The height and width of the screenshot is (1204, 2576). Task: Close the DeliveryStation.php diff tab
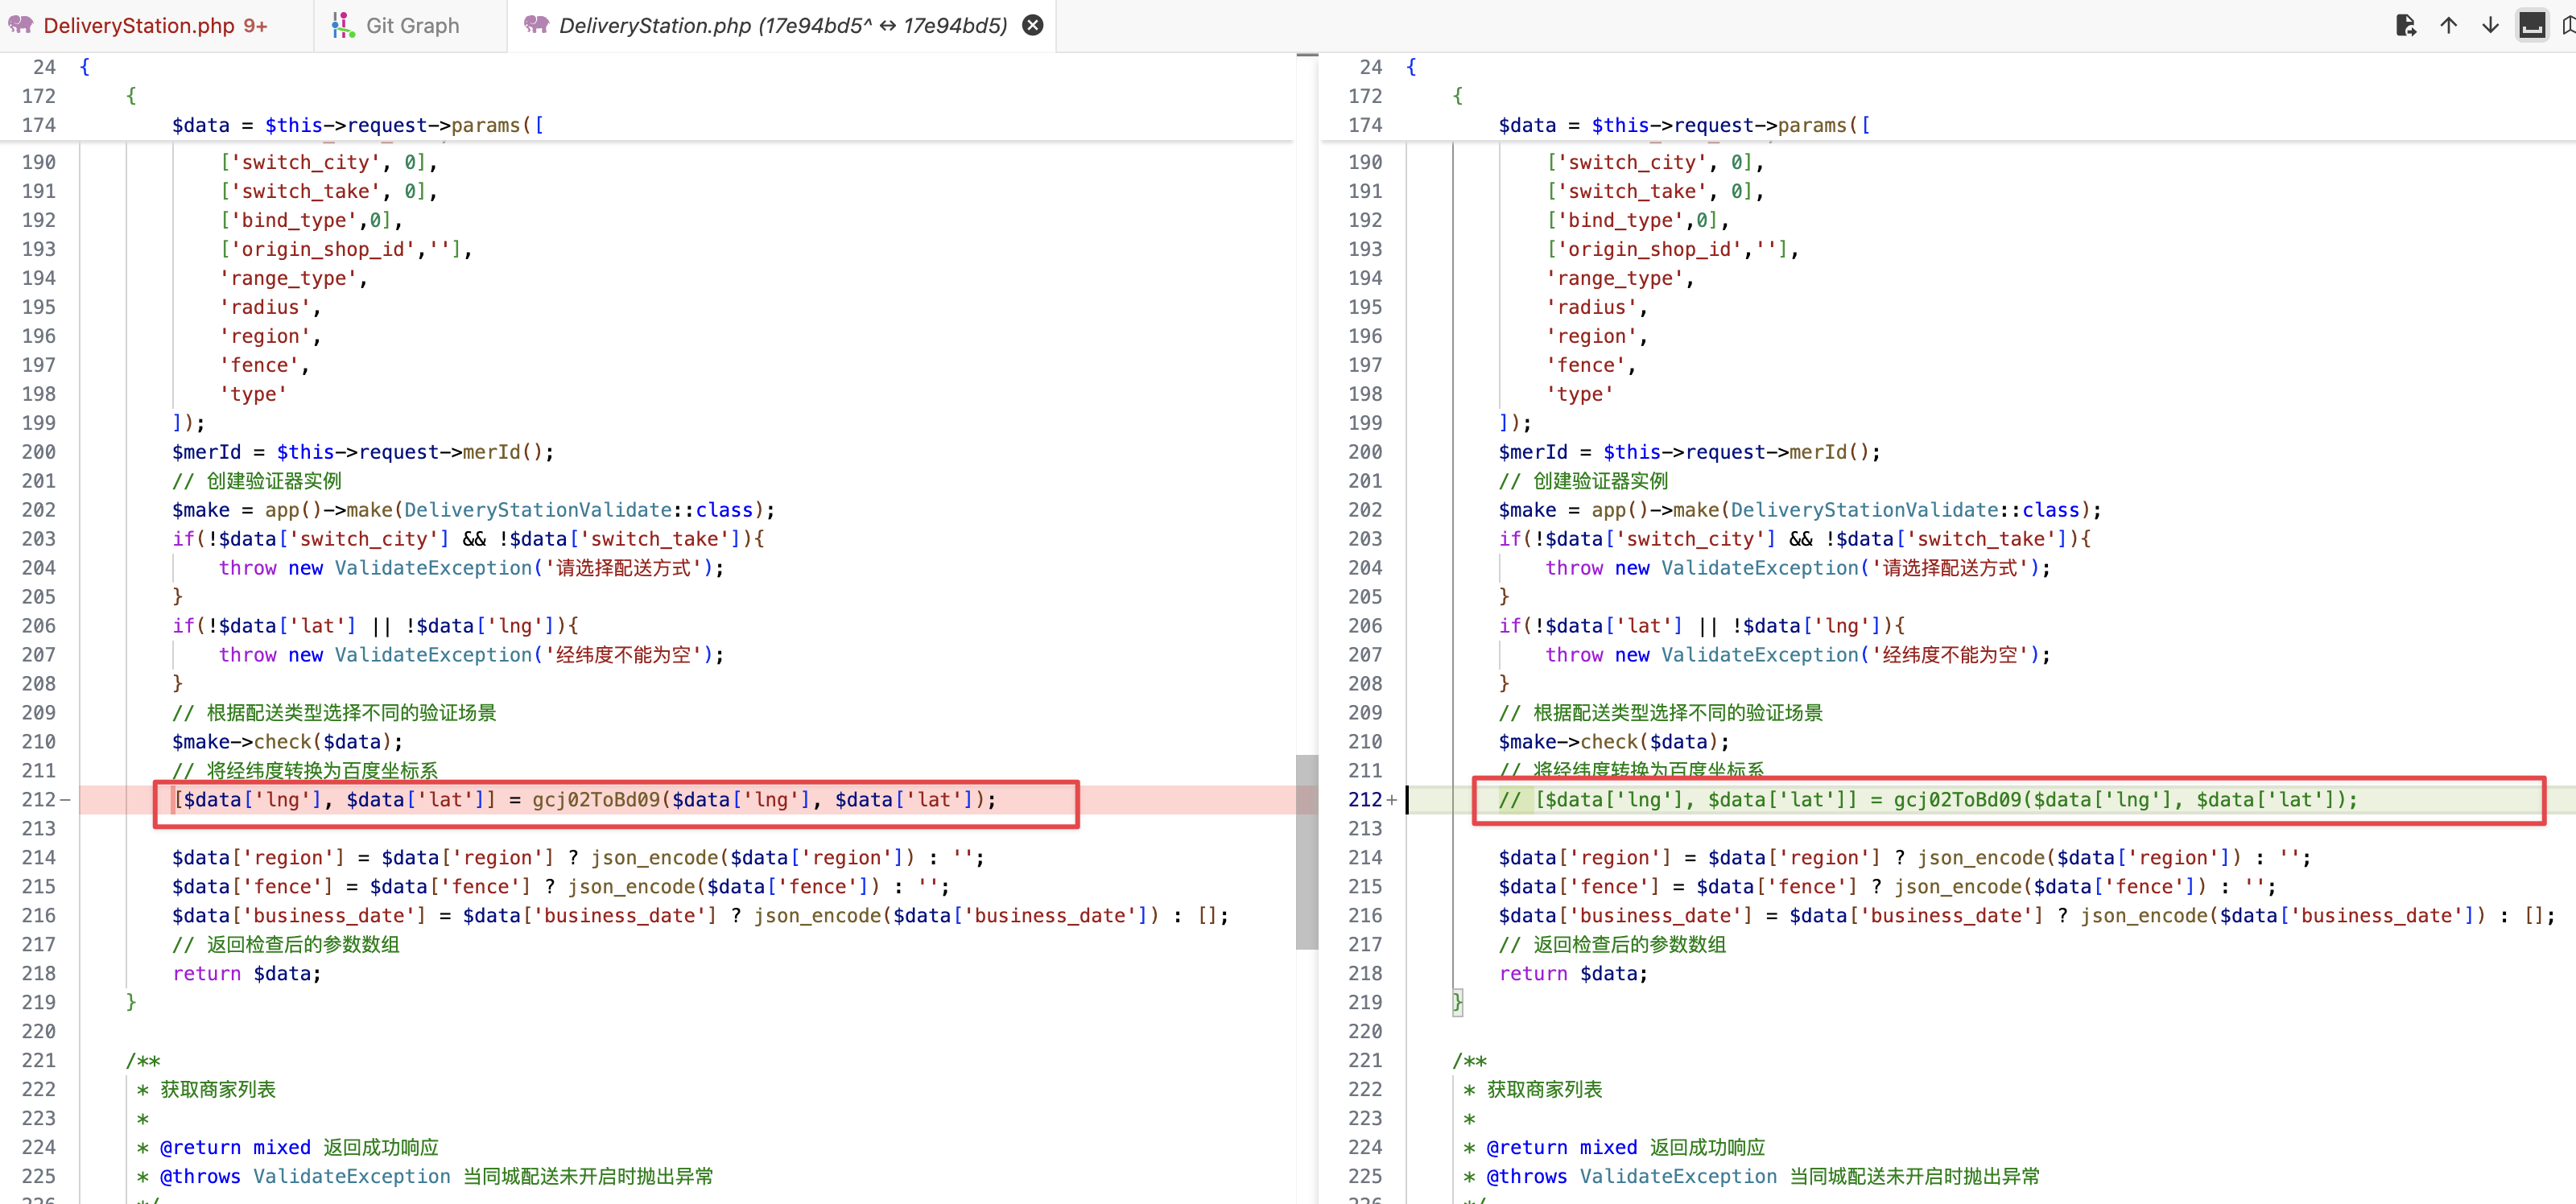tap(1033, 26)
